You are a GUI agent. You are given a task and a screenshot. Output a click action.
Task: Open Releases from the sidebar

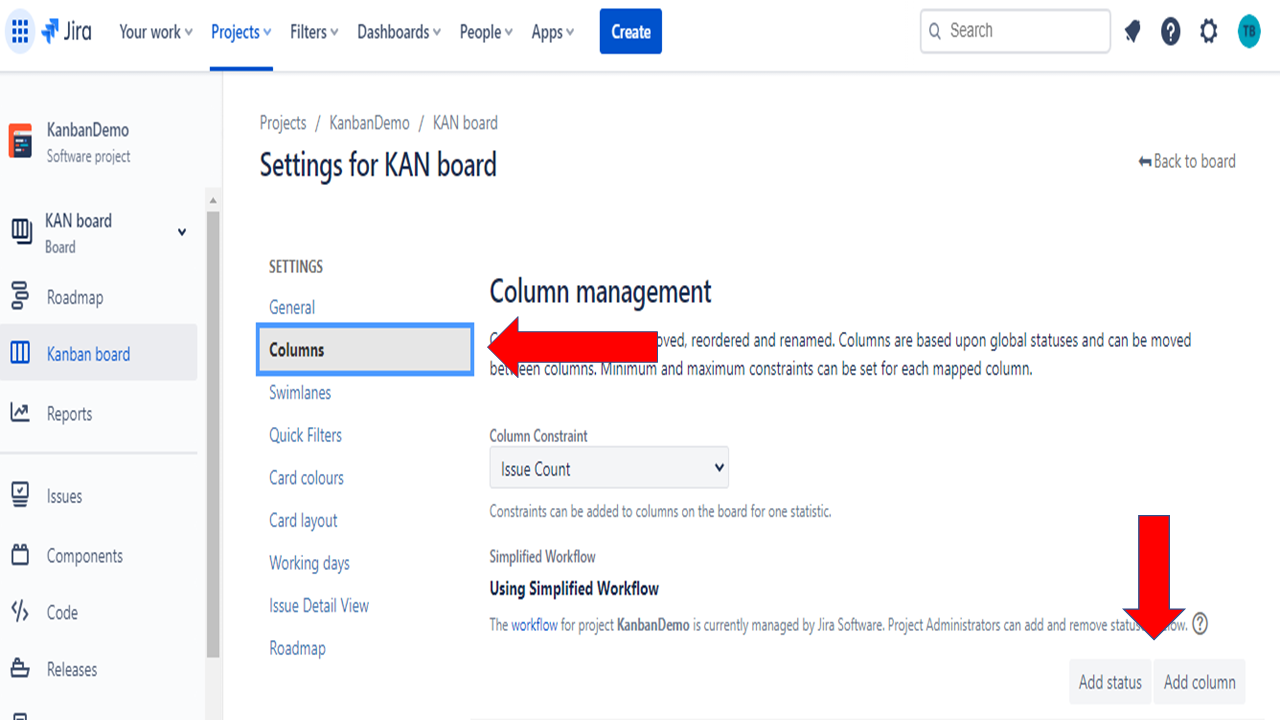pos(70,669)
